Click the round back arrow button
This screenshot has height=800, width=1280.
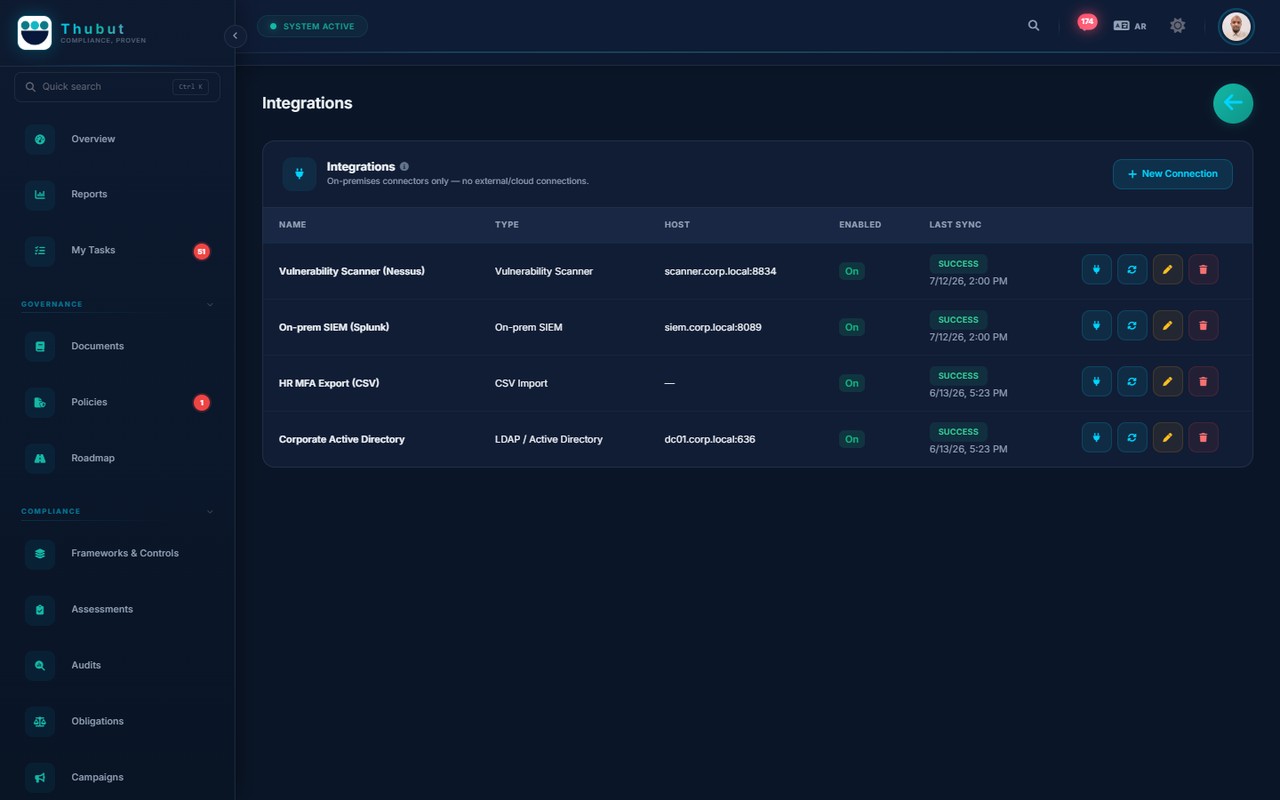(1233, 103)
